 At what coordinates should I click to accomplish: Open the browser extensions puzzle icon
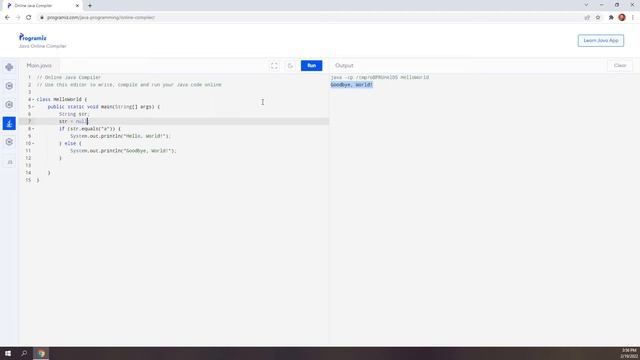pyautogui.click(x=611, y=18)
